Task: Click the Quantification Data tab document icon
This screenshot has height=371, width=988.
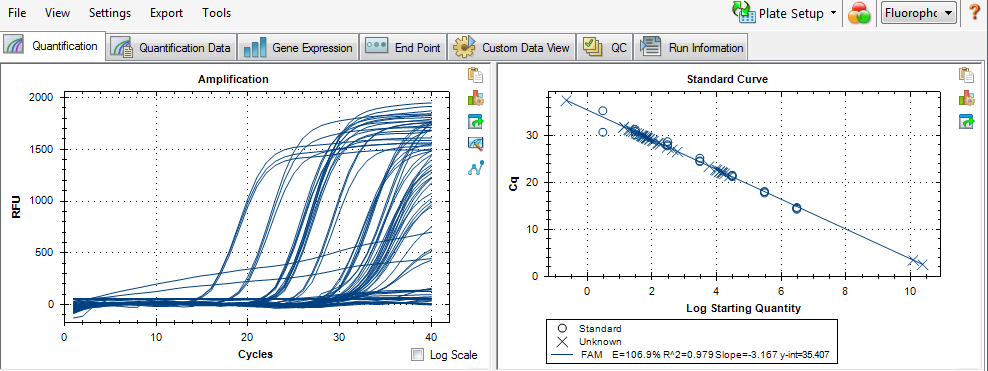Action: click(x=121, y=47)
